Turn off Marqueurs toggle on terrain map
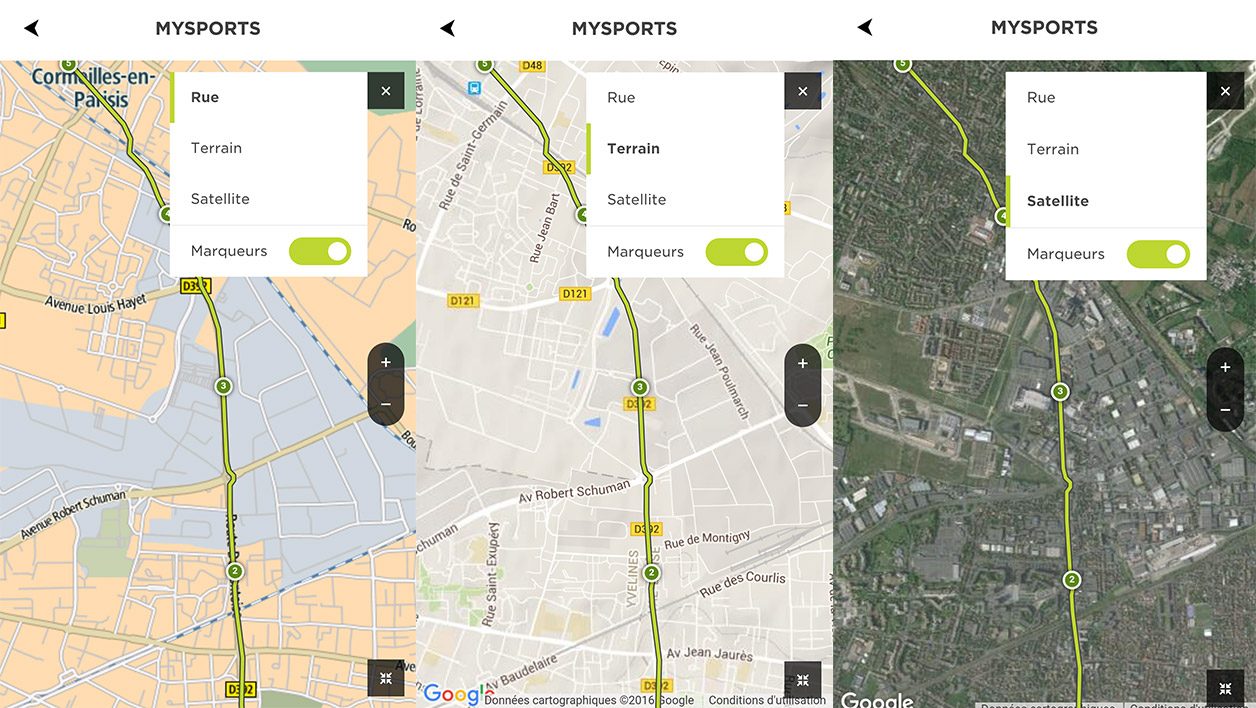This screenshot has height=708, width=1256. 737,252
